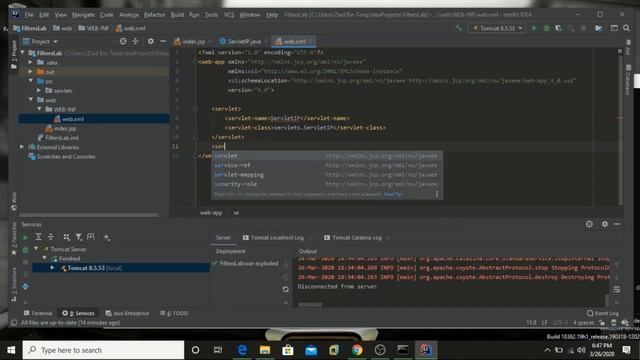Collapse the Tomcat Server node in Services
Screen dimensions: 640x360
tap(36, 249)
